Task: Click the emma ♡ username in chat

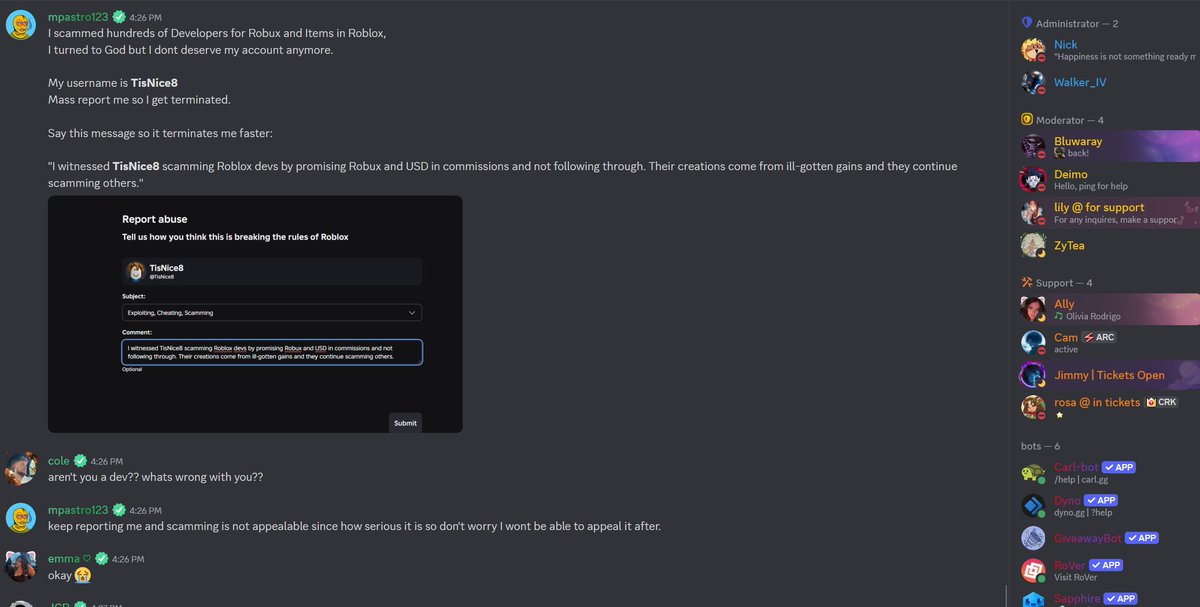Action: [x=70, y=558]
